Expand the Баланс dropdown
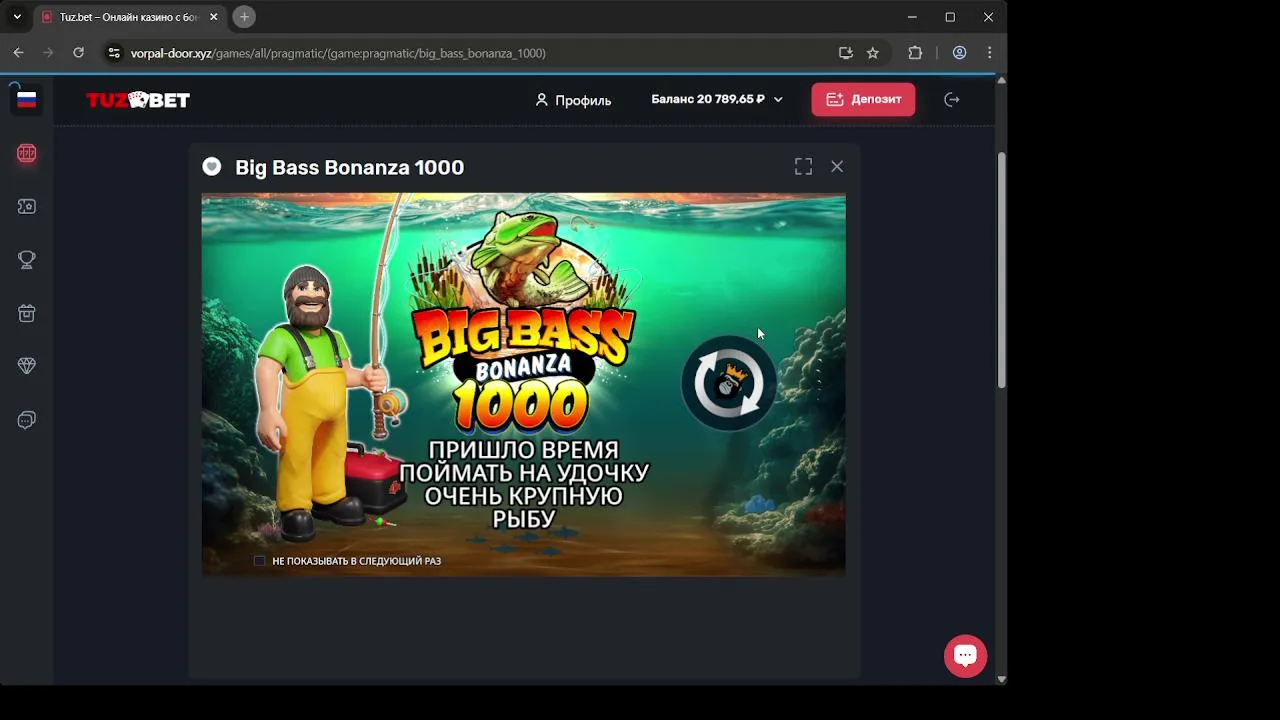Viewport: 1280px width, 720px height. point(717,99)
